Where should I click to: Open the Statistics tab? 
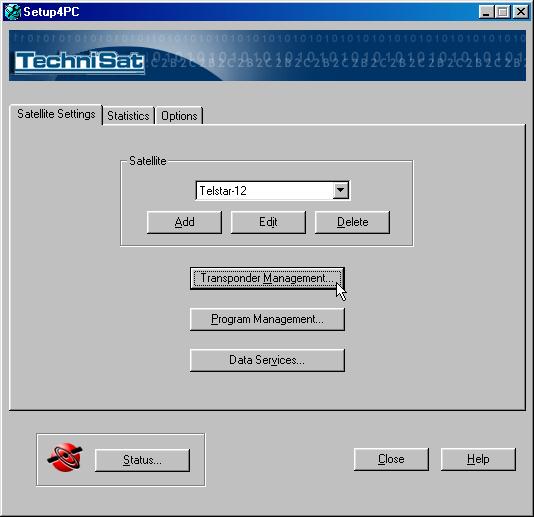pyautogui.click(x=128, y=116)
